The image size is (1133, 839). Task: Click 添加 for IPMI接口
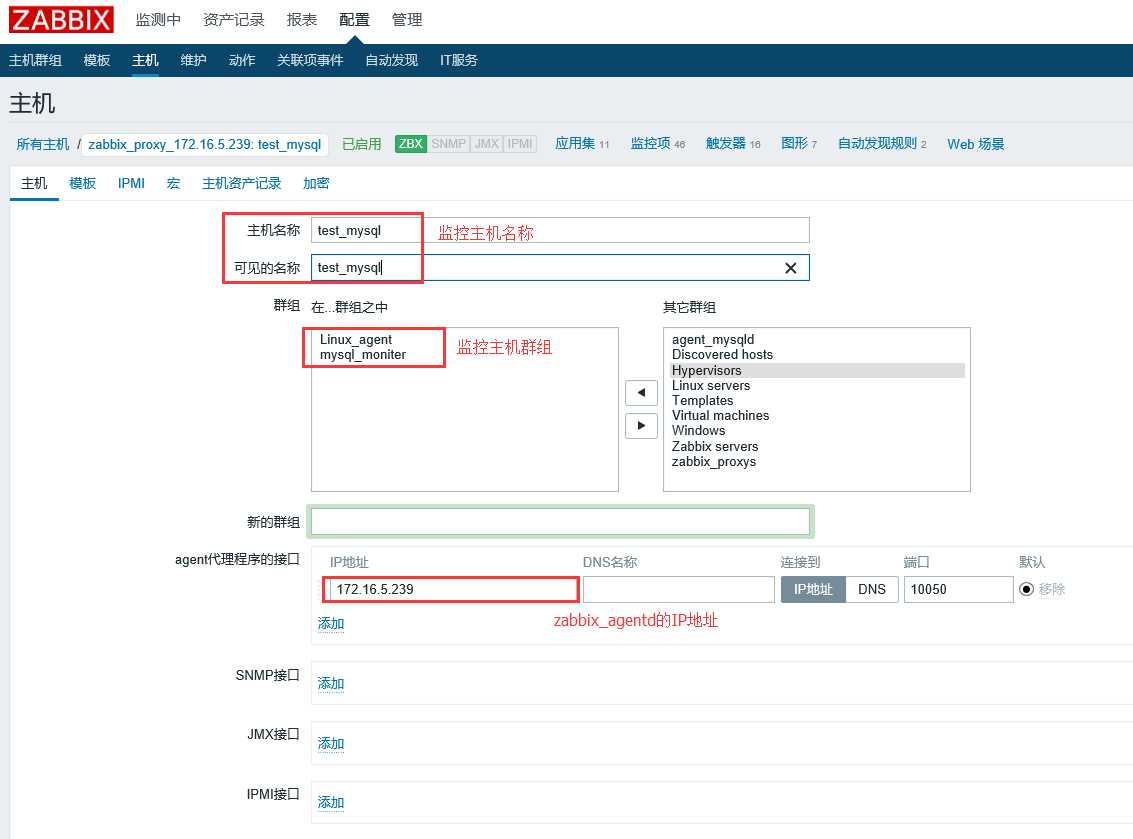coord(331,802)
